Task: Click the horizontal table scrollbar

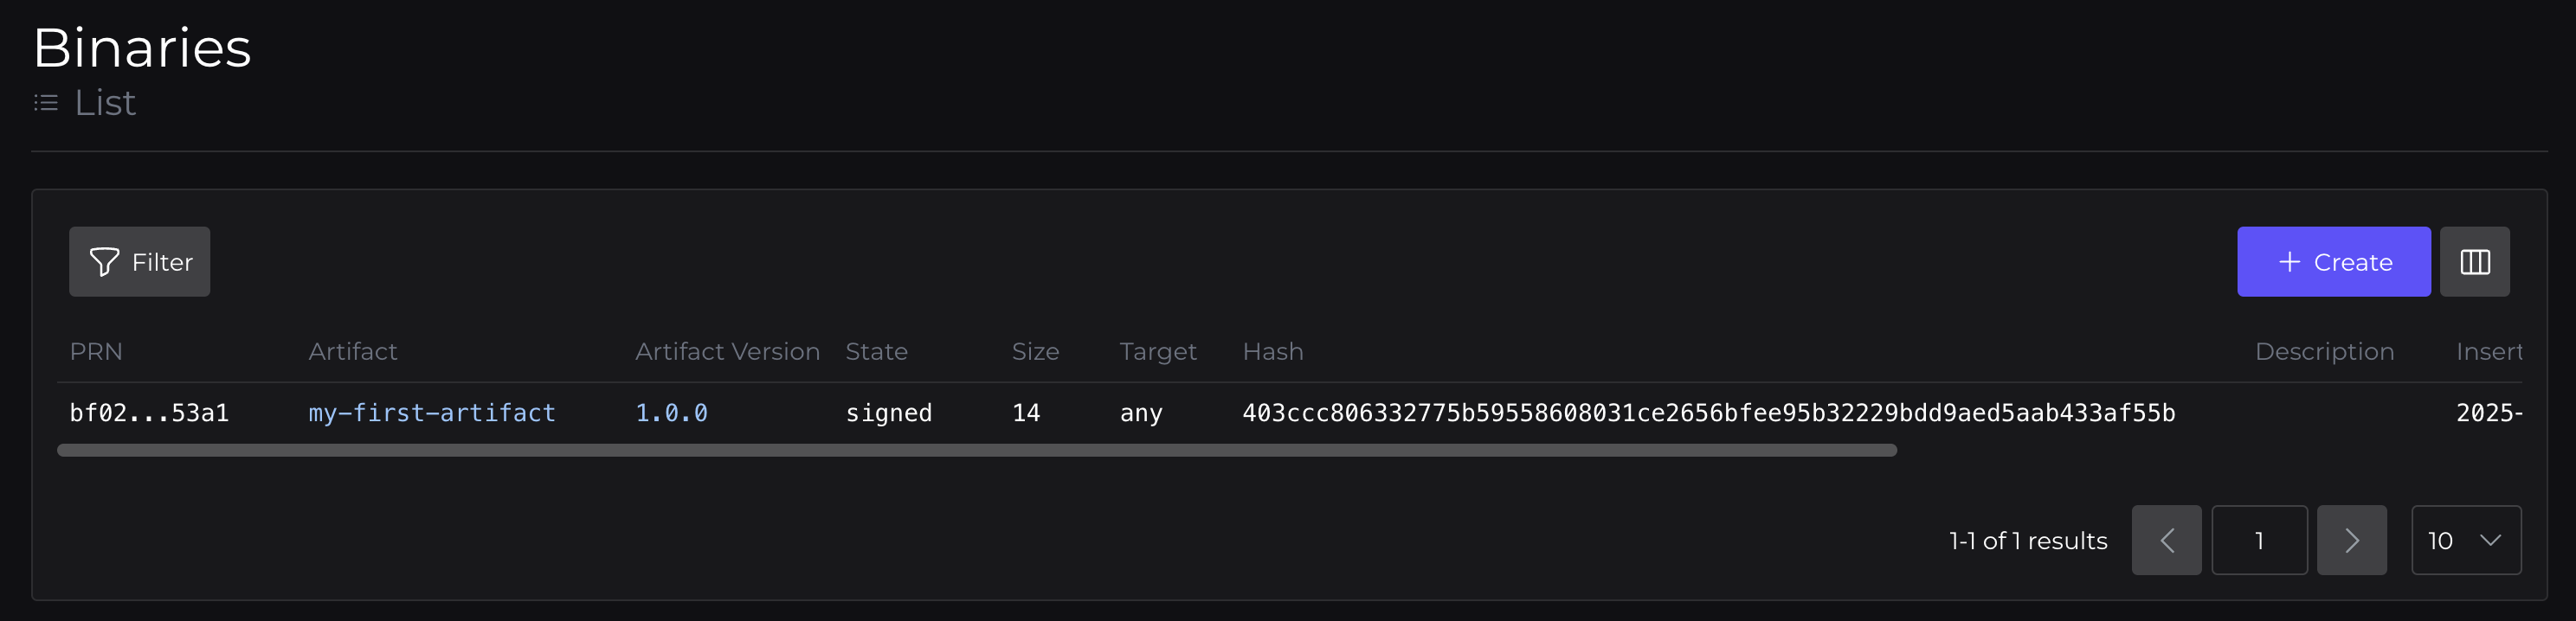Action: point(976,450)
